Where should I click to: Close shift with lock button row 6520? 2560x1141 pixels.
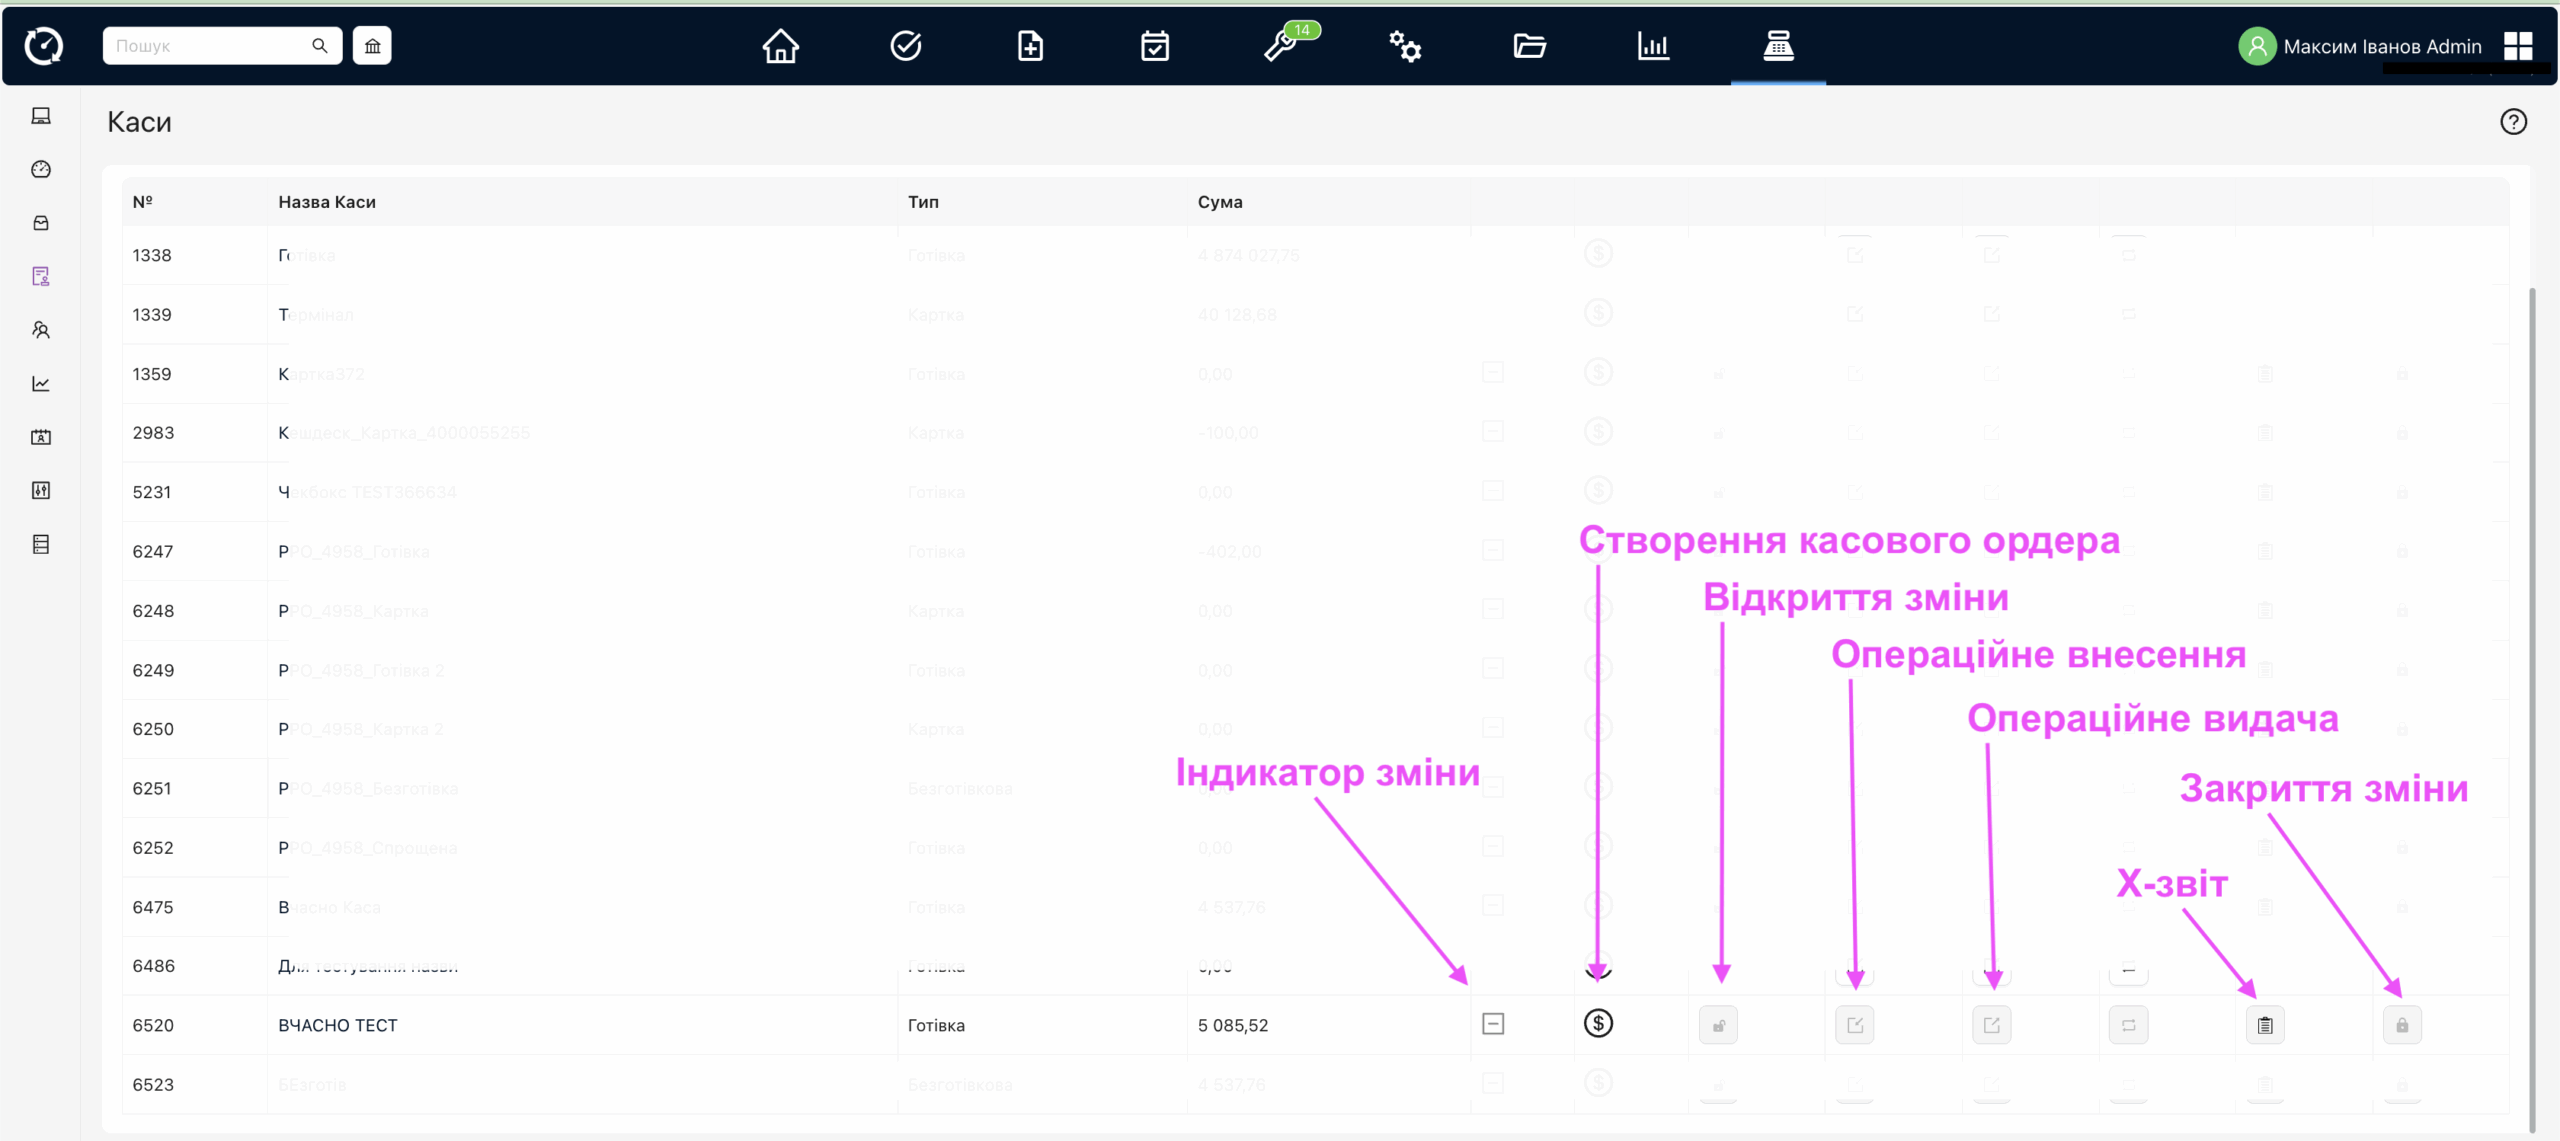pos(2402,1025)
